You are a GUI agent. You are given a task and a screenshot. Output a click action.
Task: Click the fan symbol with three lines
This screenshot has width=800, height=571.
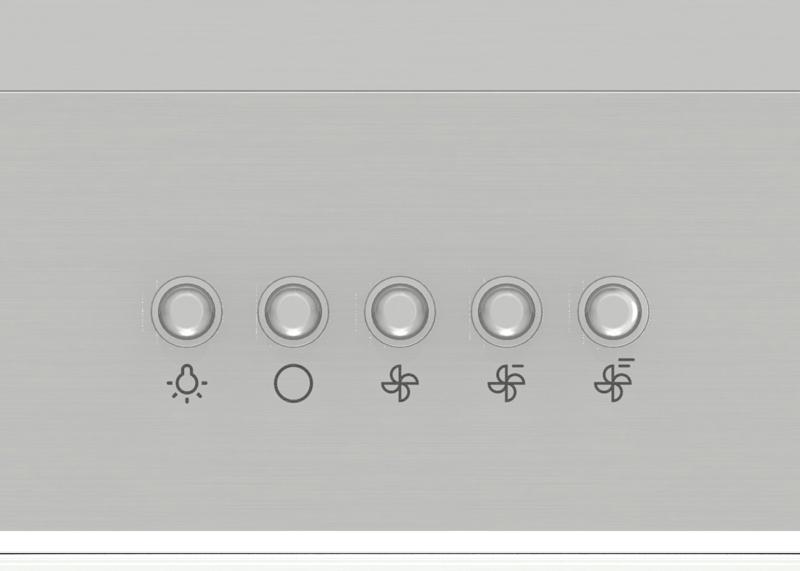click(614, 380)
